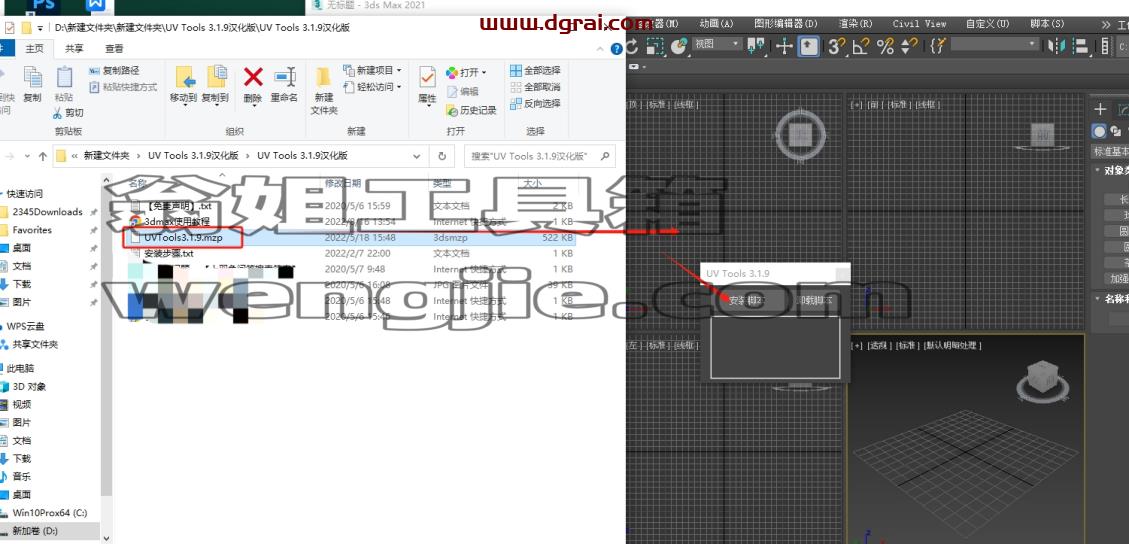Click the 3ds Max Select and Rotate tool

pos(632,47)
